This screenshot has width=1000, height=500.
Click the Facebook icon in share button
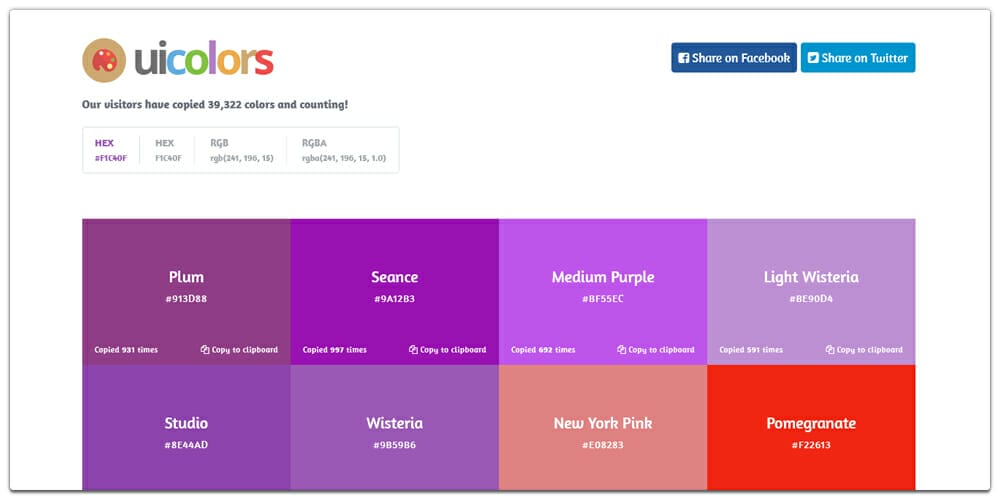[x=683, y=58]
